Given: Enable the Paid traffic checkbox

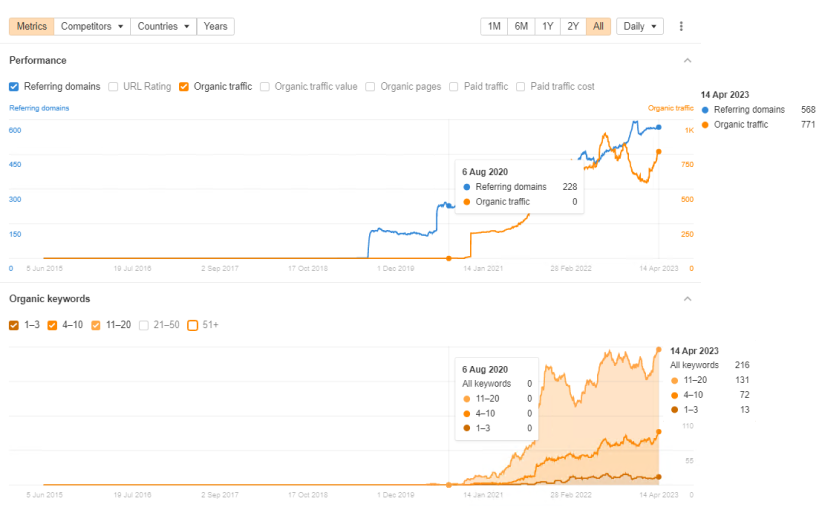Looking at the screenshot, I should pyautogui.click(x=454, y=87).
